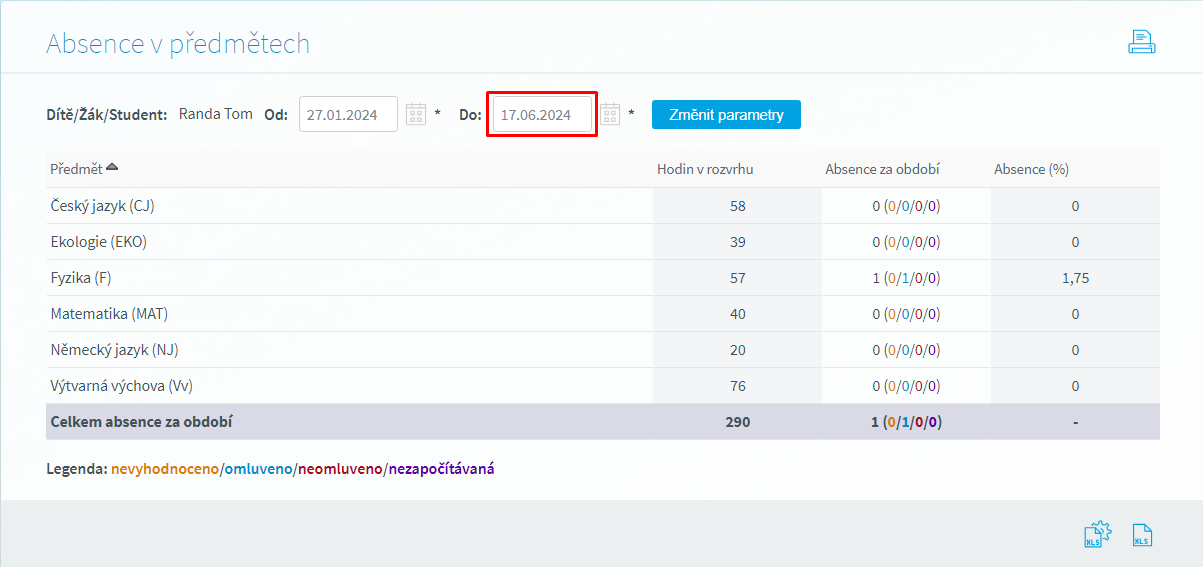Open calendar picker for the Od date
This screenshot has height=567, width=1203.
(416, 114)
